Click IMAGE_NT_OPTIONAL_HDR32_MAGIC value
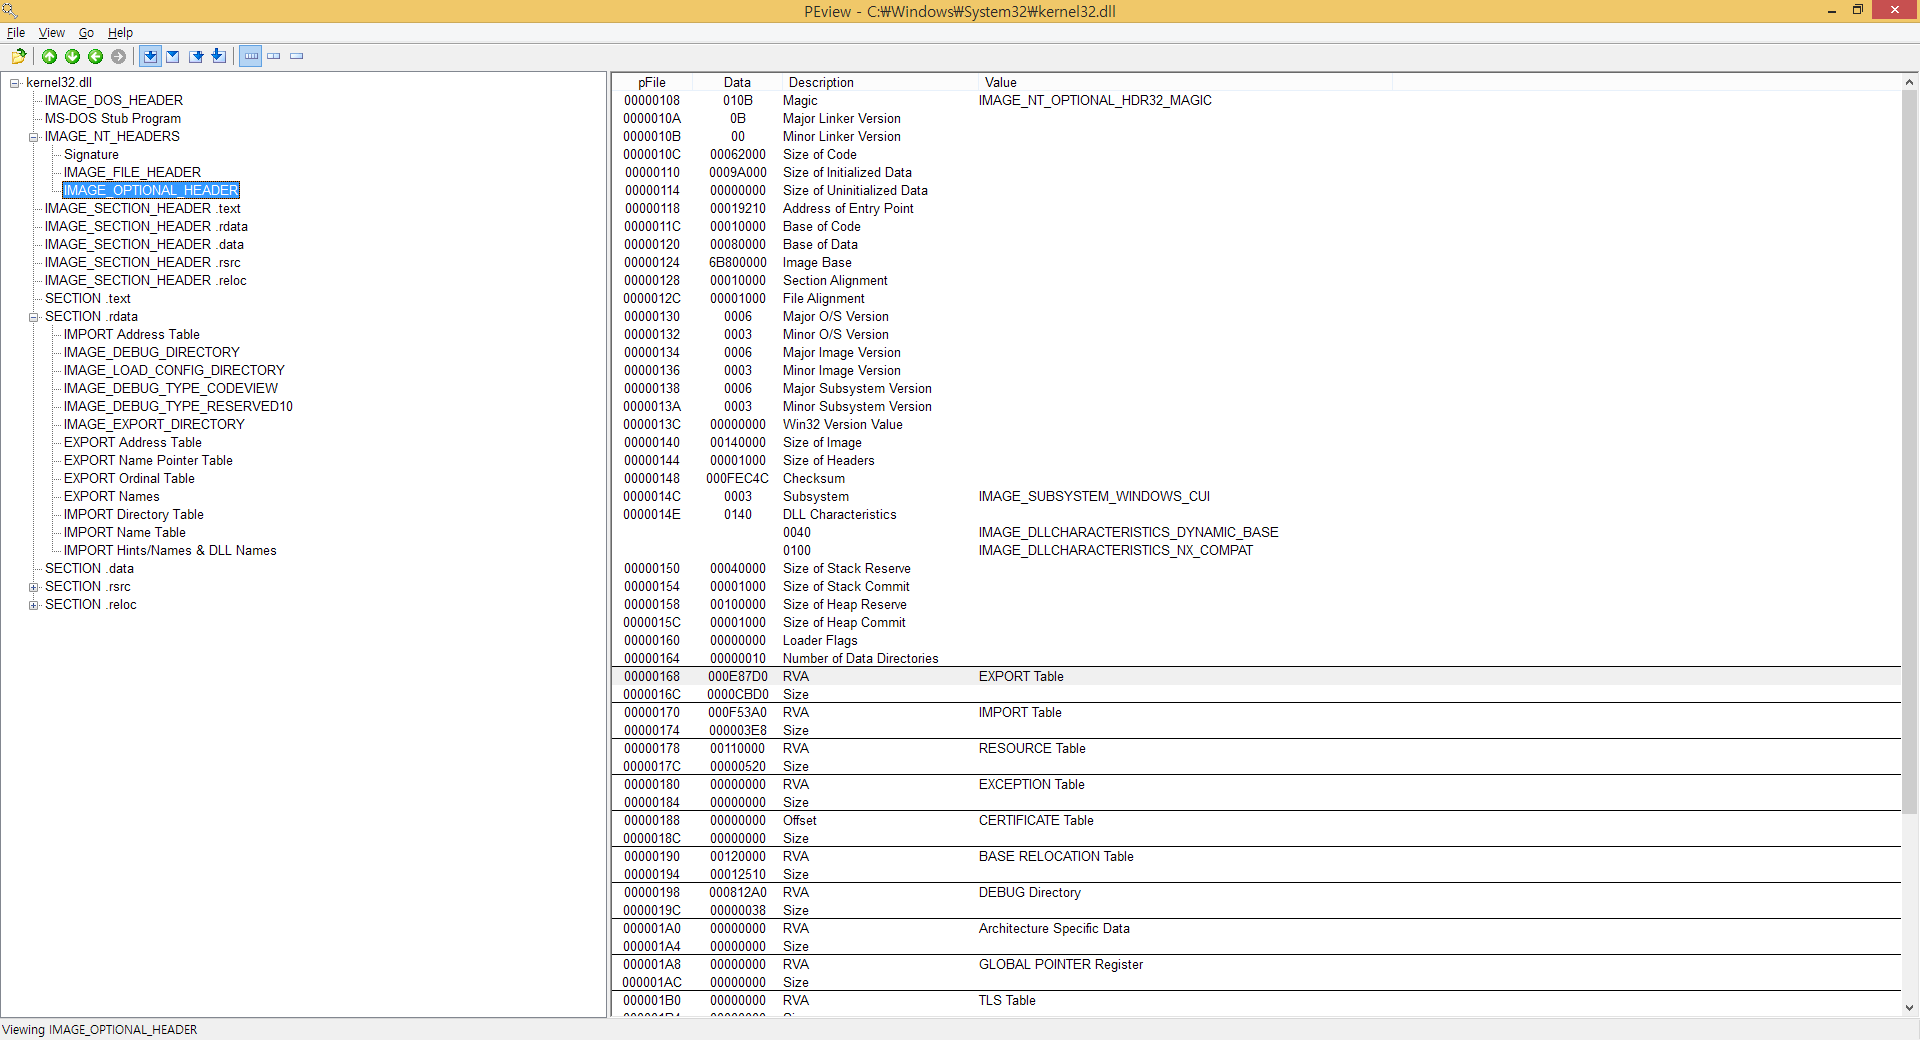Viewport: 1920px width, 1040px height. pos(1095,100)
